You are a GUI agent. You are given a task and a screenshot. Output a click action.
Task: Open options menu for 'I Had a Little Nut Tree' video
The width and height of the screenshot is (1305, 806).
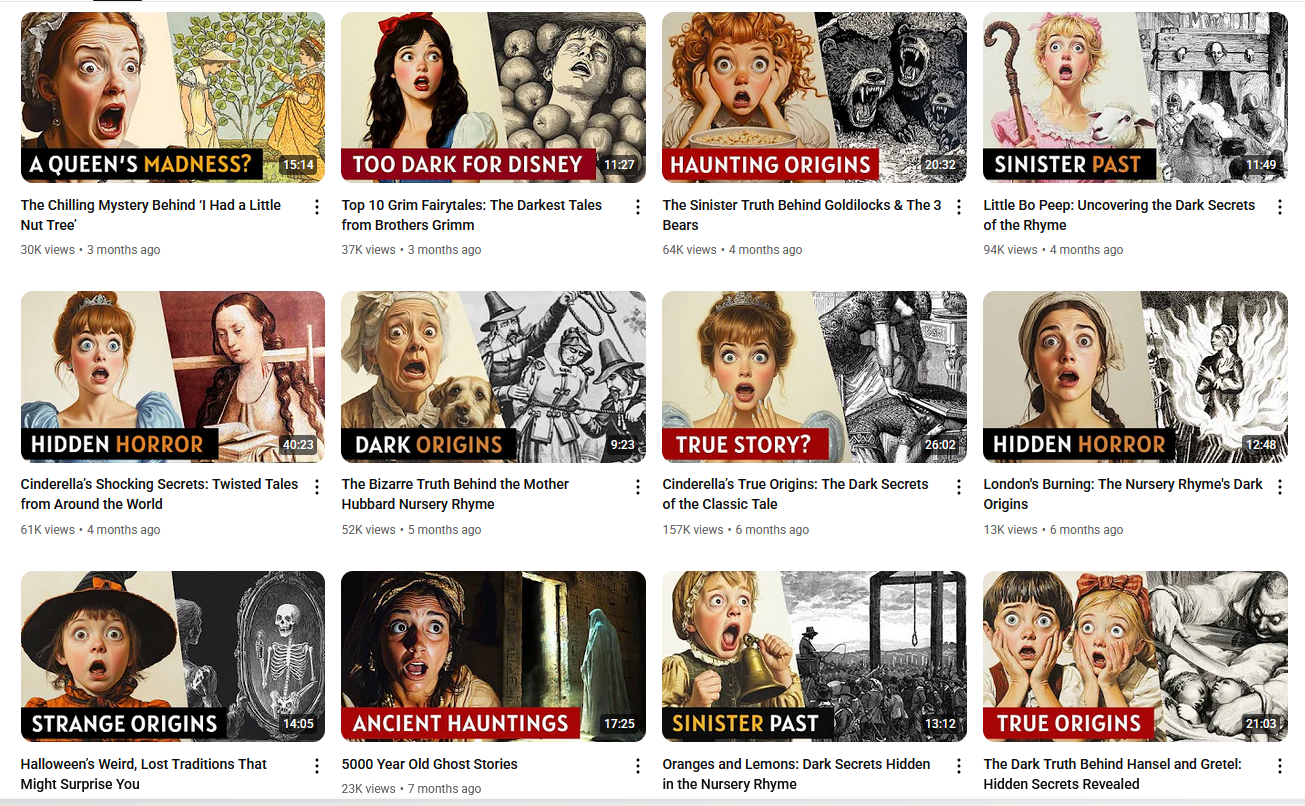(317, 207)
